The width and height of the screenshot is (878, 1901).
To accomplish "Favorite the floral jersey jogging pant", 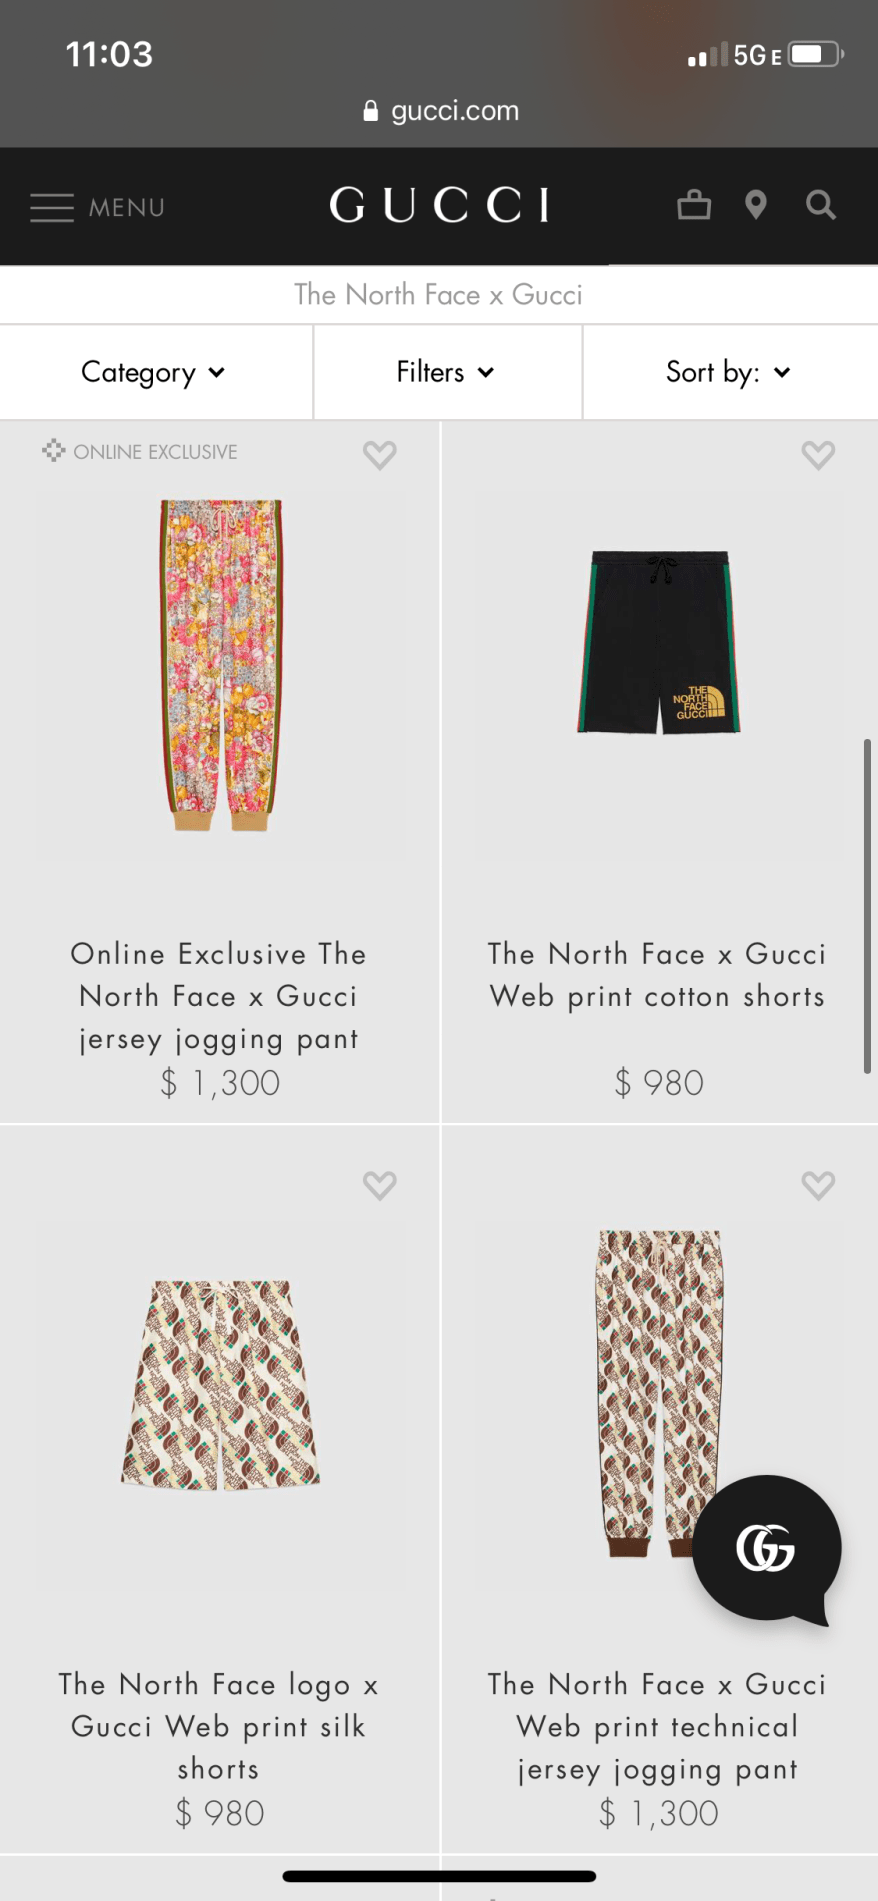I will 379,455.
